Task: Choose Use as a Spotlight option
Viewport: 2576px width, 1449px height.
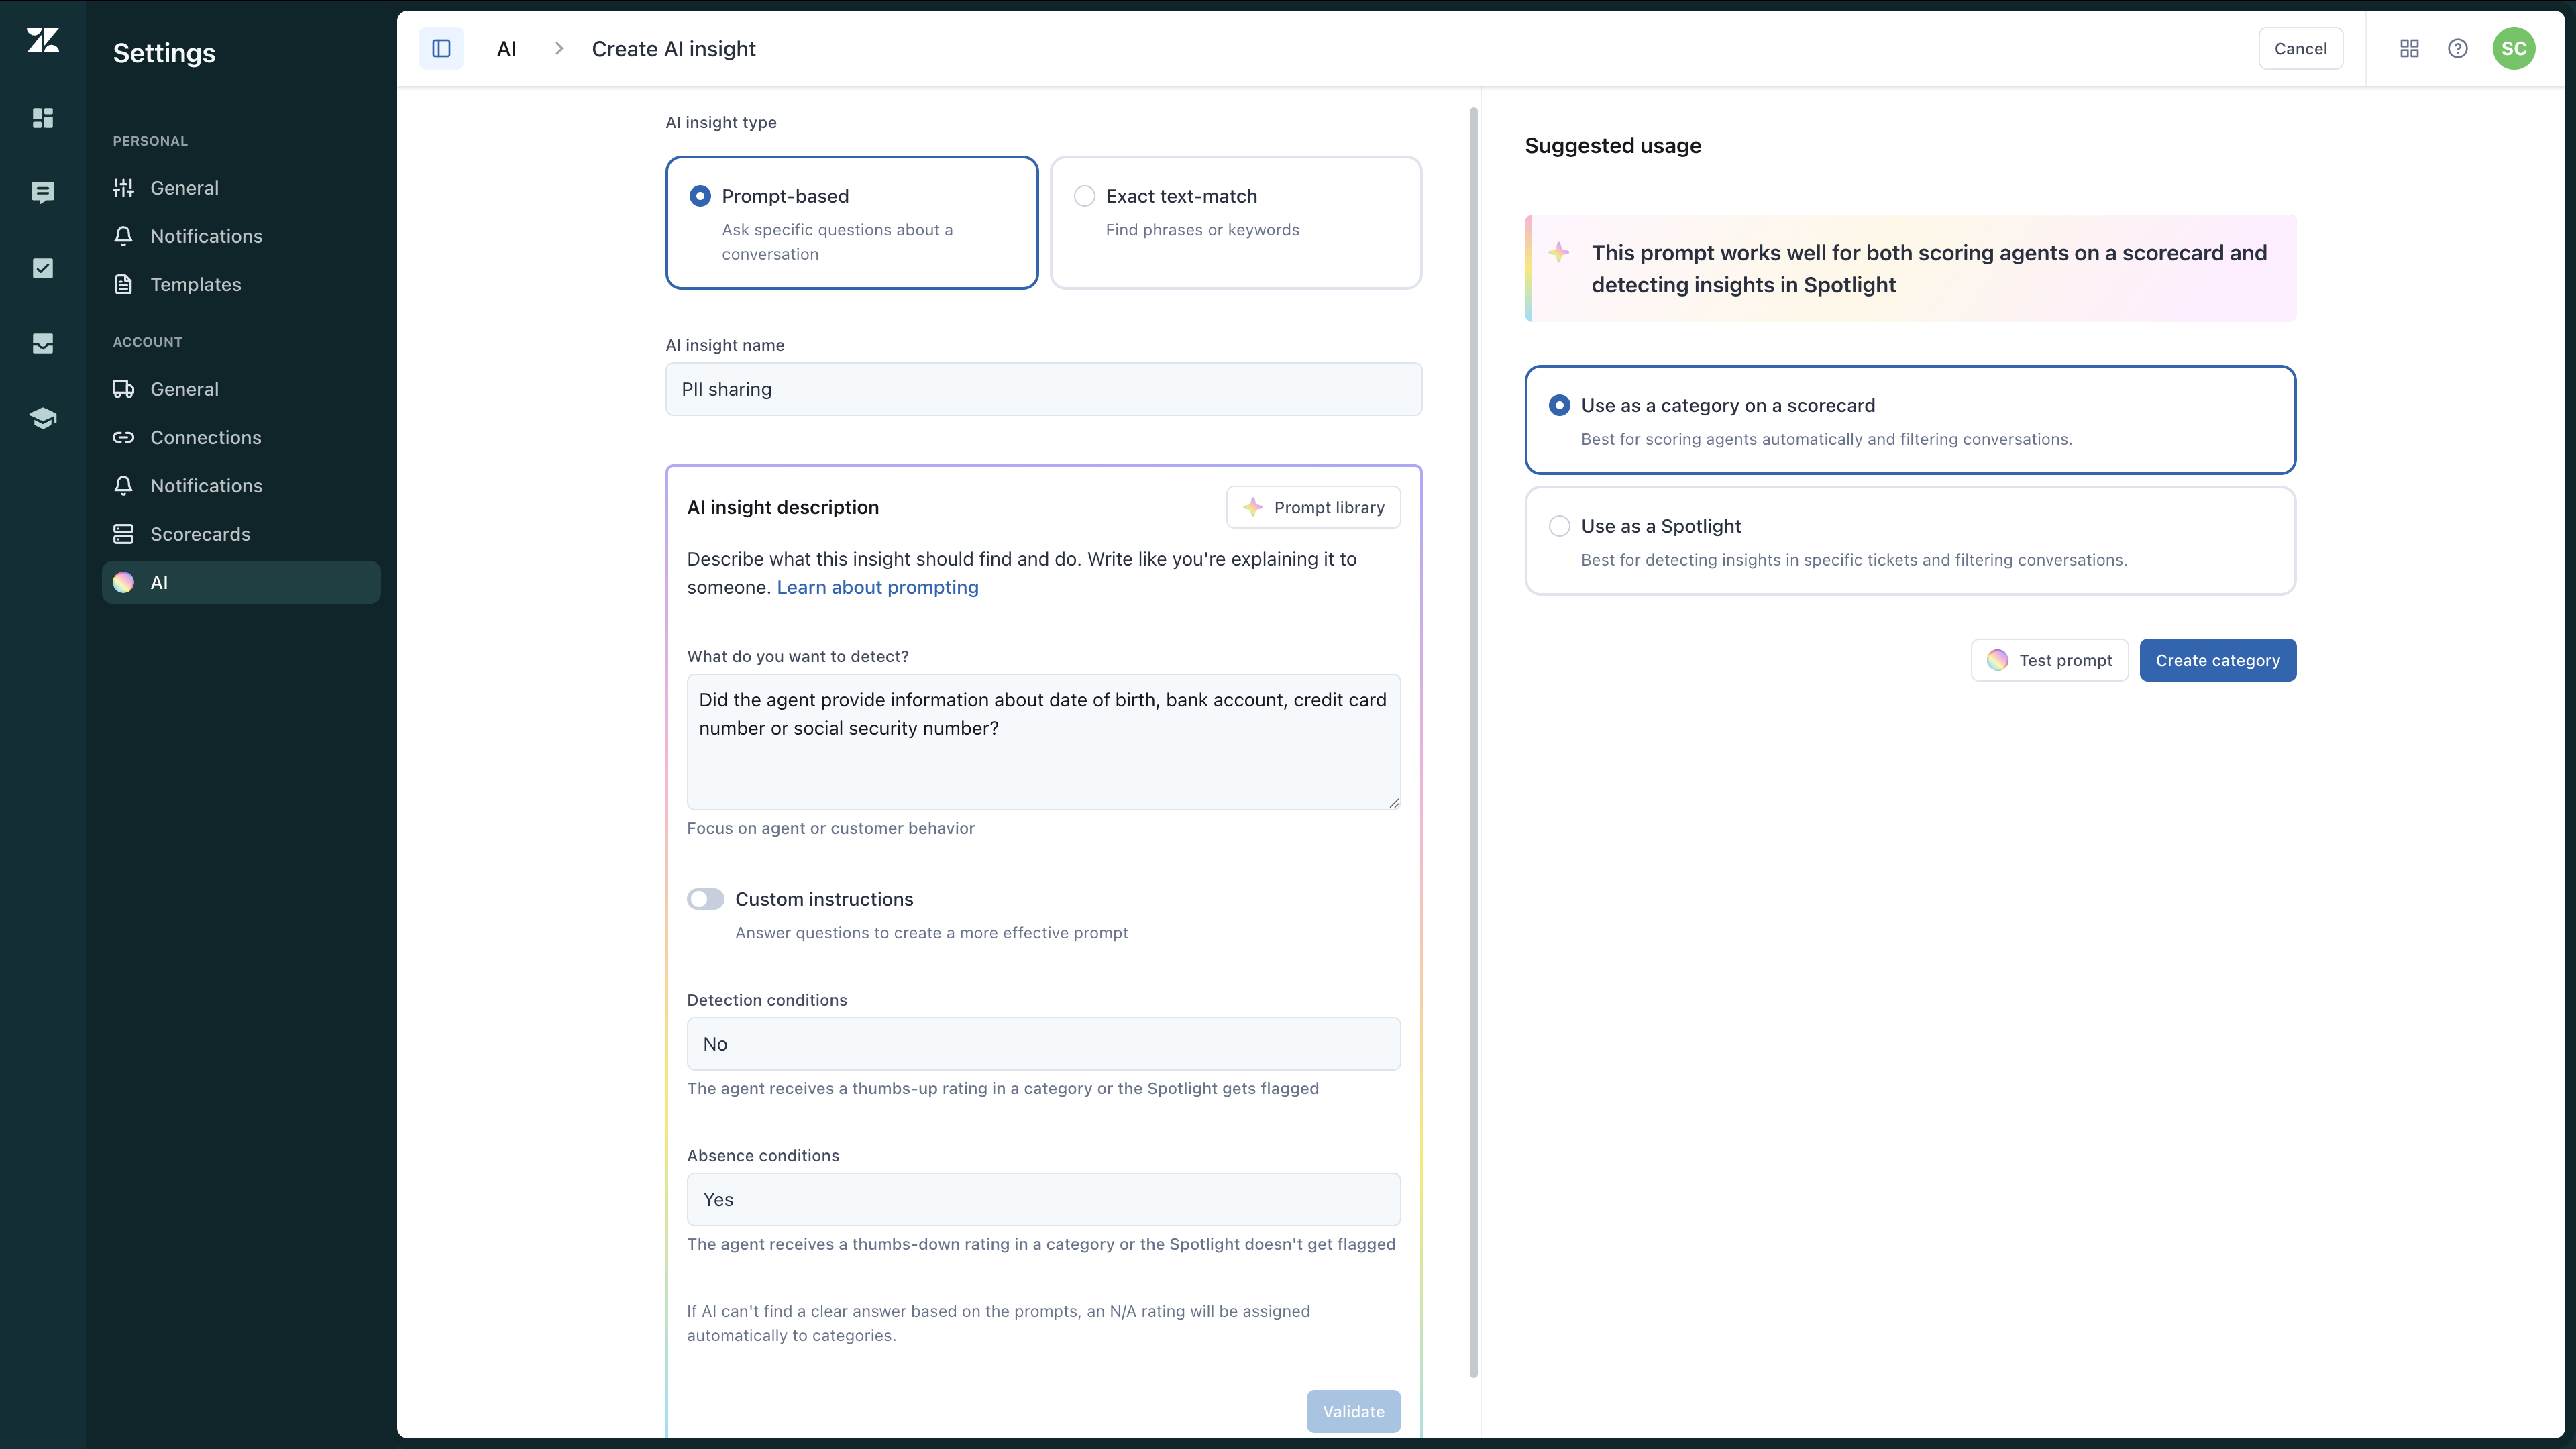Action: (1559, 526)
